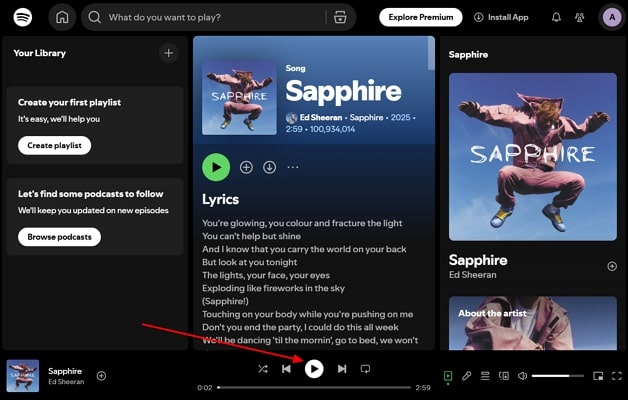The image size is (628, 400).
Task: Go to Home via house icon
Action: click(x=62, y=17)
